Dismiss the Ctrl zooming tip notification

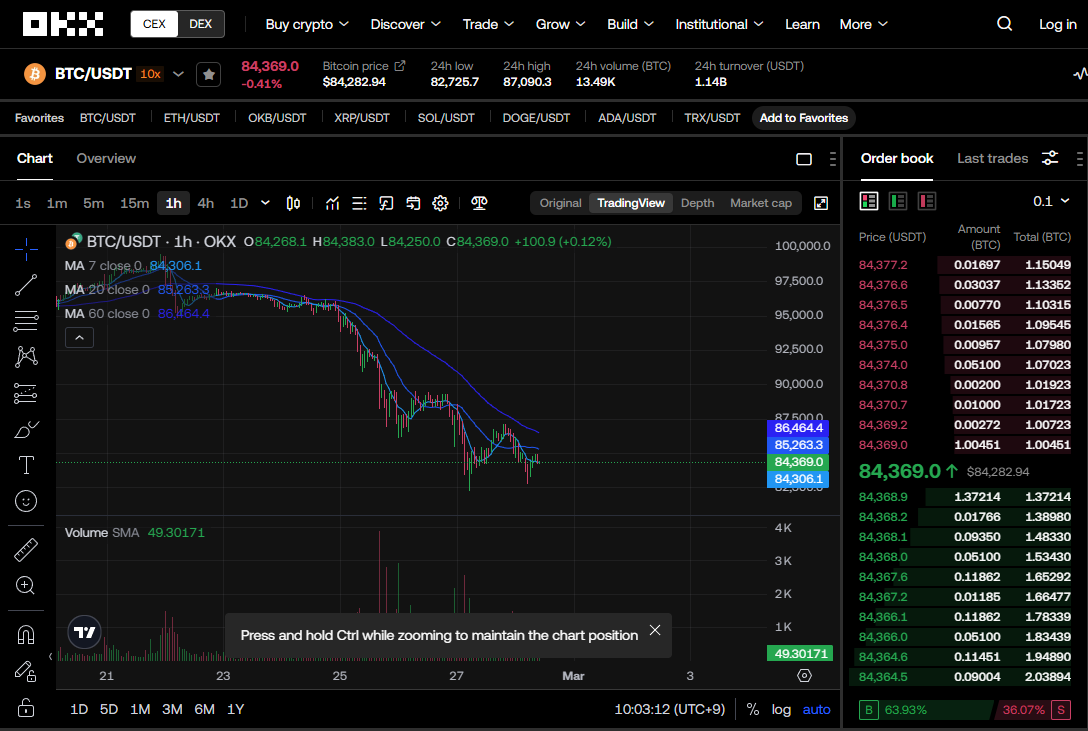(x=655, y=630)
